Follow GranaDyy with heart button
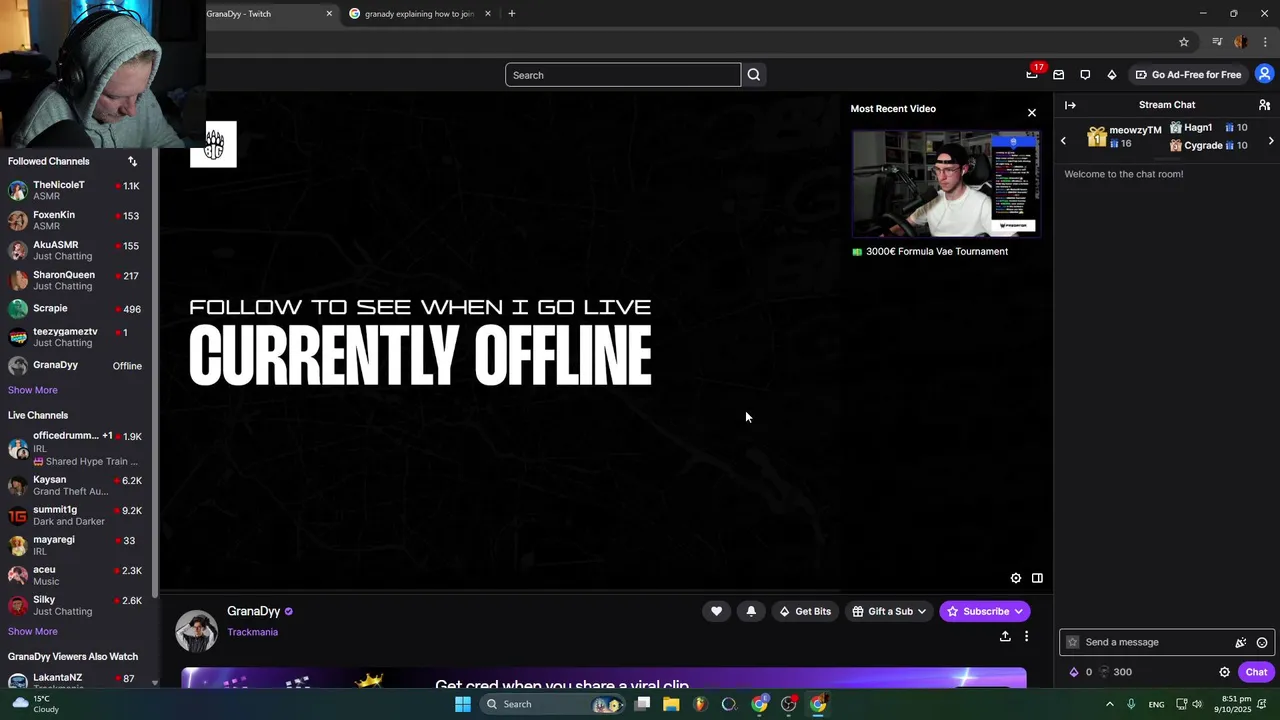Screen dimensions: 1280x720 [716, 611]
